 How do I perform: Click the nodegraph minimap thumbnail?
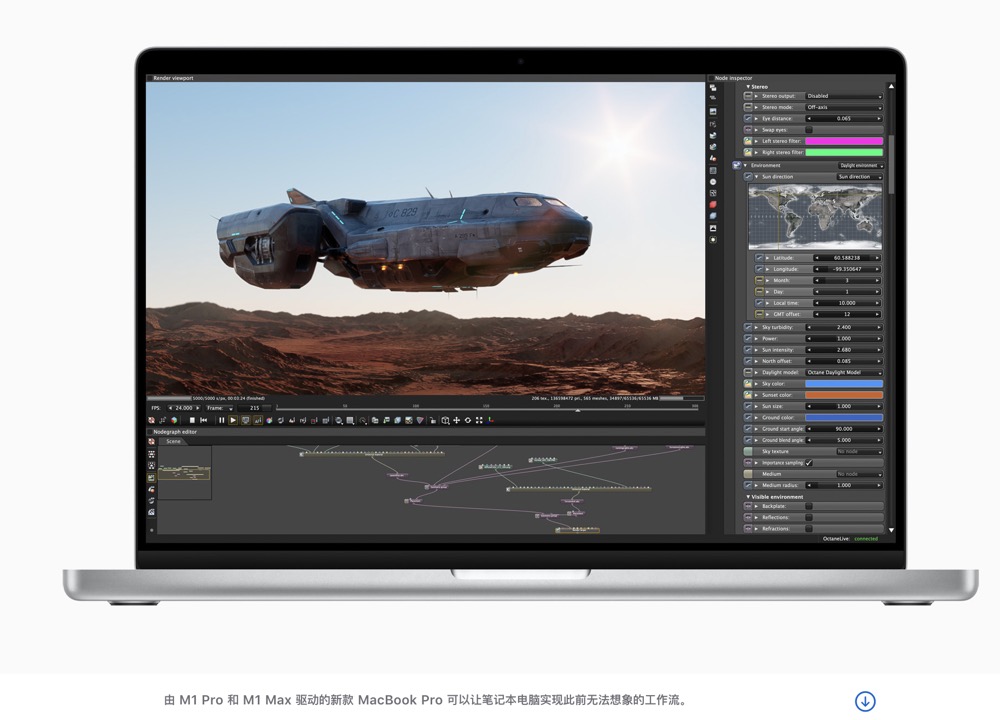(x=185, y=472)
